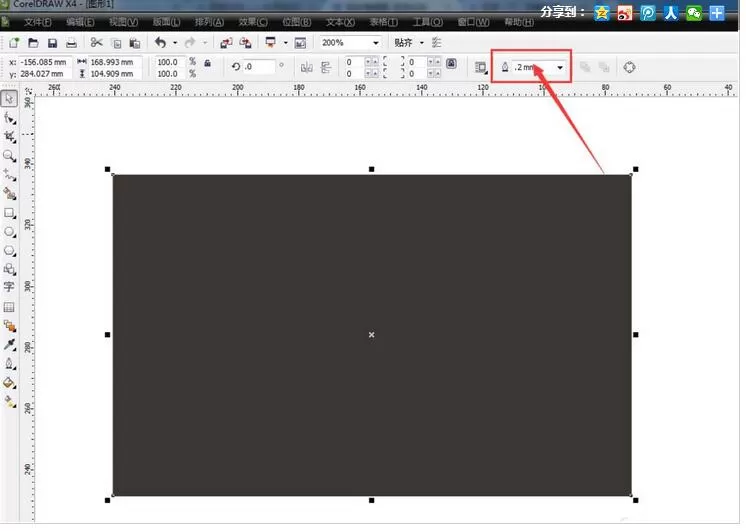The width and height of the screenshot is (746, 531).
Task: Click the dark rectangle center marker
Action: pos(372,335)
